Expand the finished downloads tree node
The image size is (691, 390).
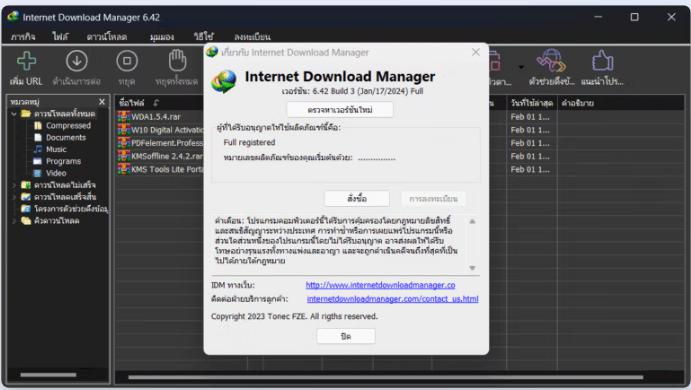click(x=14, y=197)
